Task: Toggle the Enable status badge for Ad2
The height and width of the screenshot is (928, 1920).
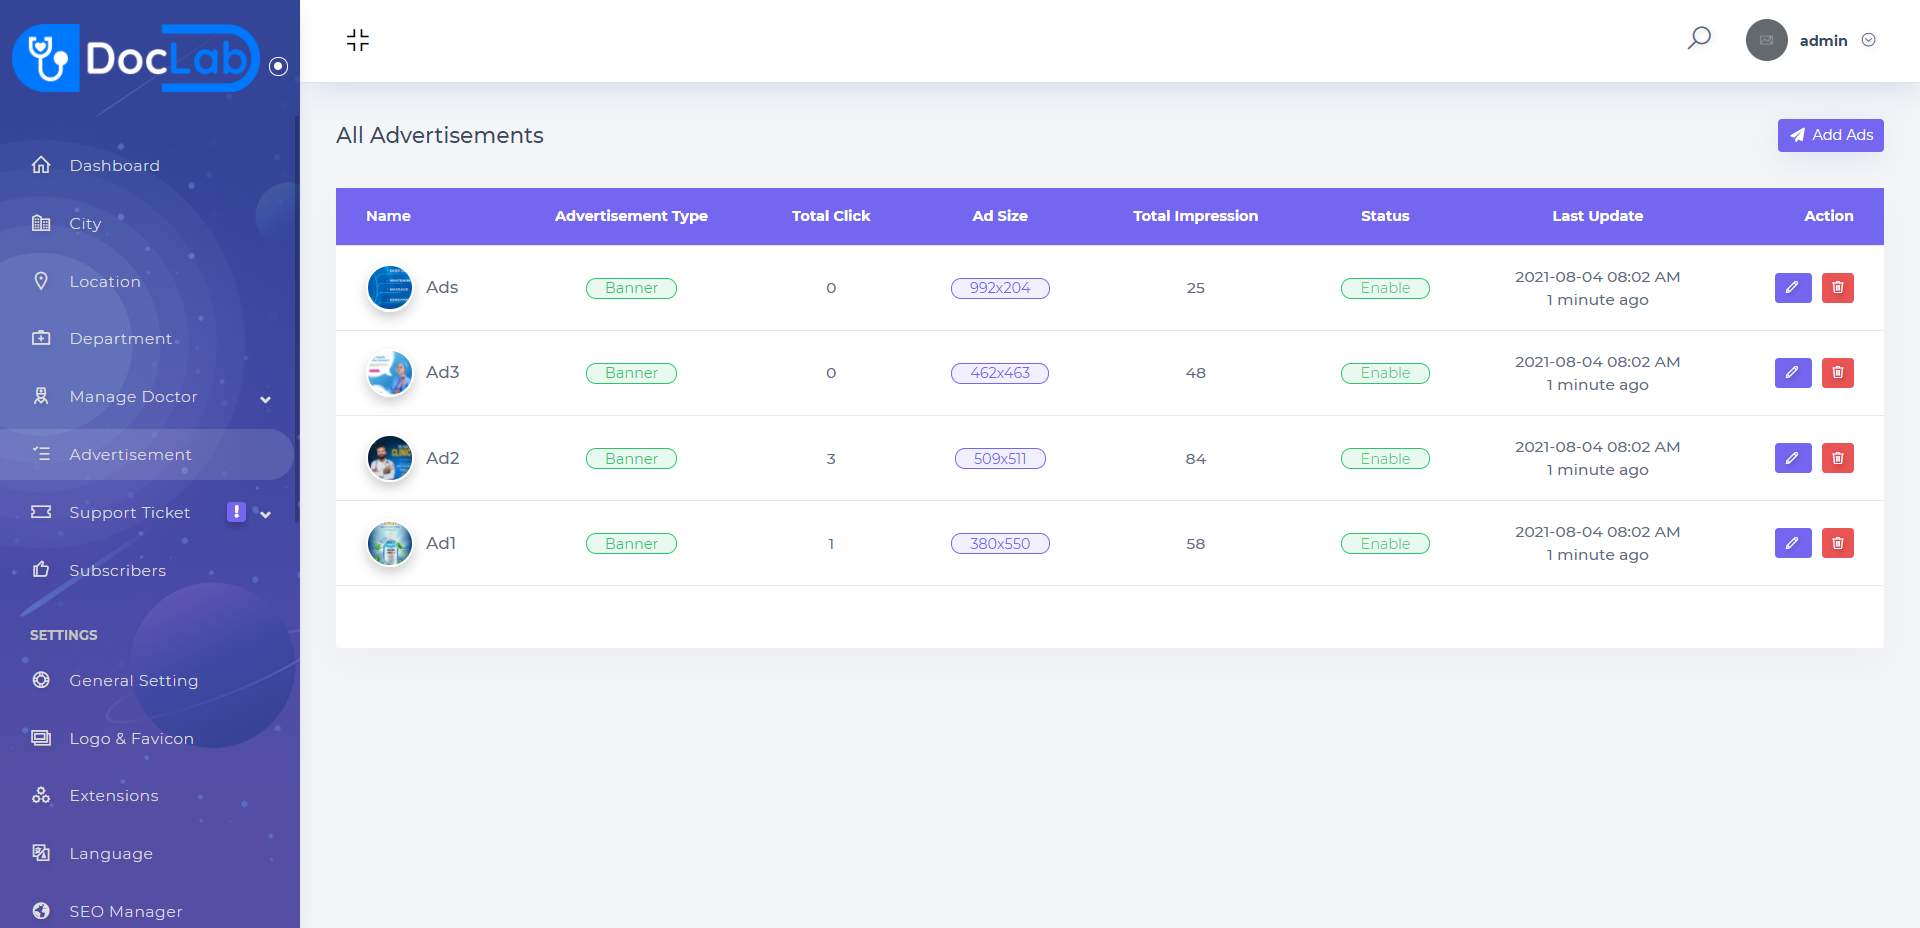Action: [x=1384, y=459]
